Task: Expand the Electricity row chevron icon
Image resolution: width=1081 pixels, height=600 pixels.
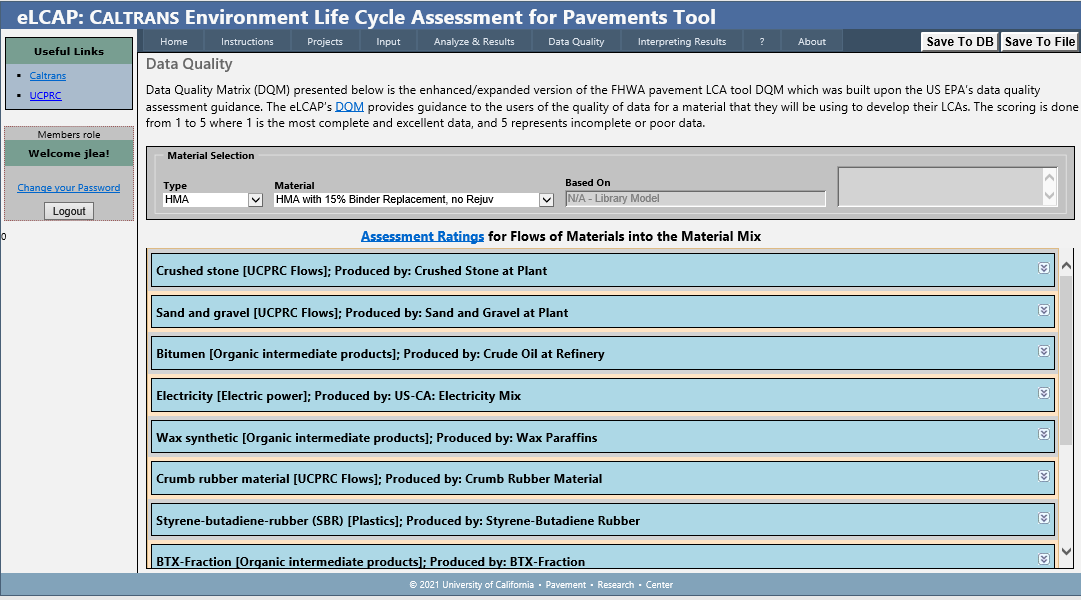Action: click(x=1043, y=393)
